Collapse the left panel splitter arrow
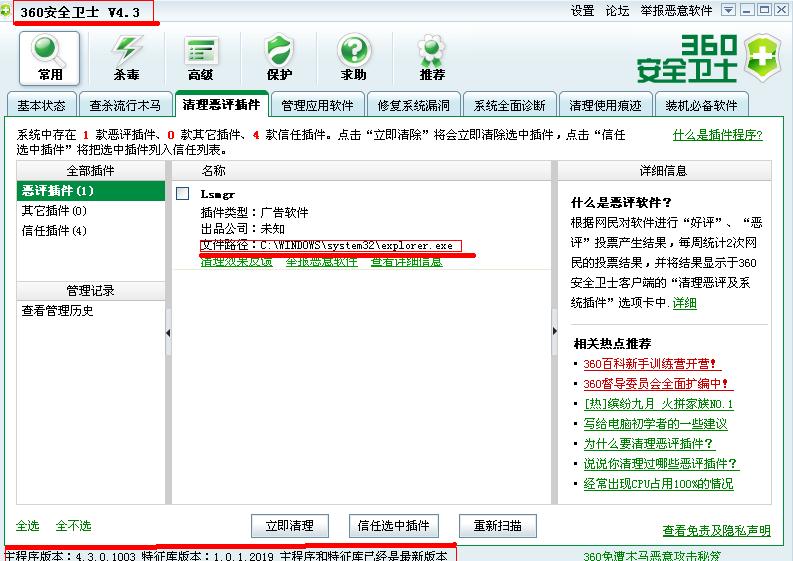The height and width of the screenshot is (561, 793). click(168, 332)
